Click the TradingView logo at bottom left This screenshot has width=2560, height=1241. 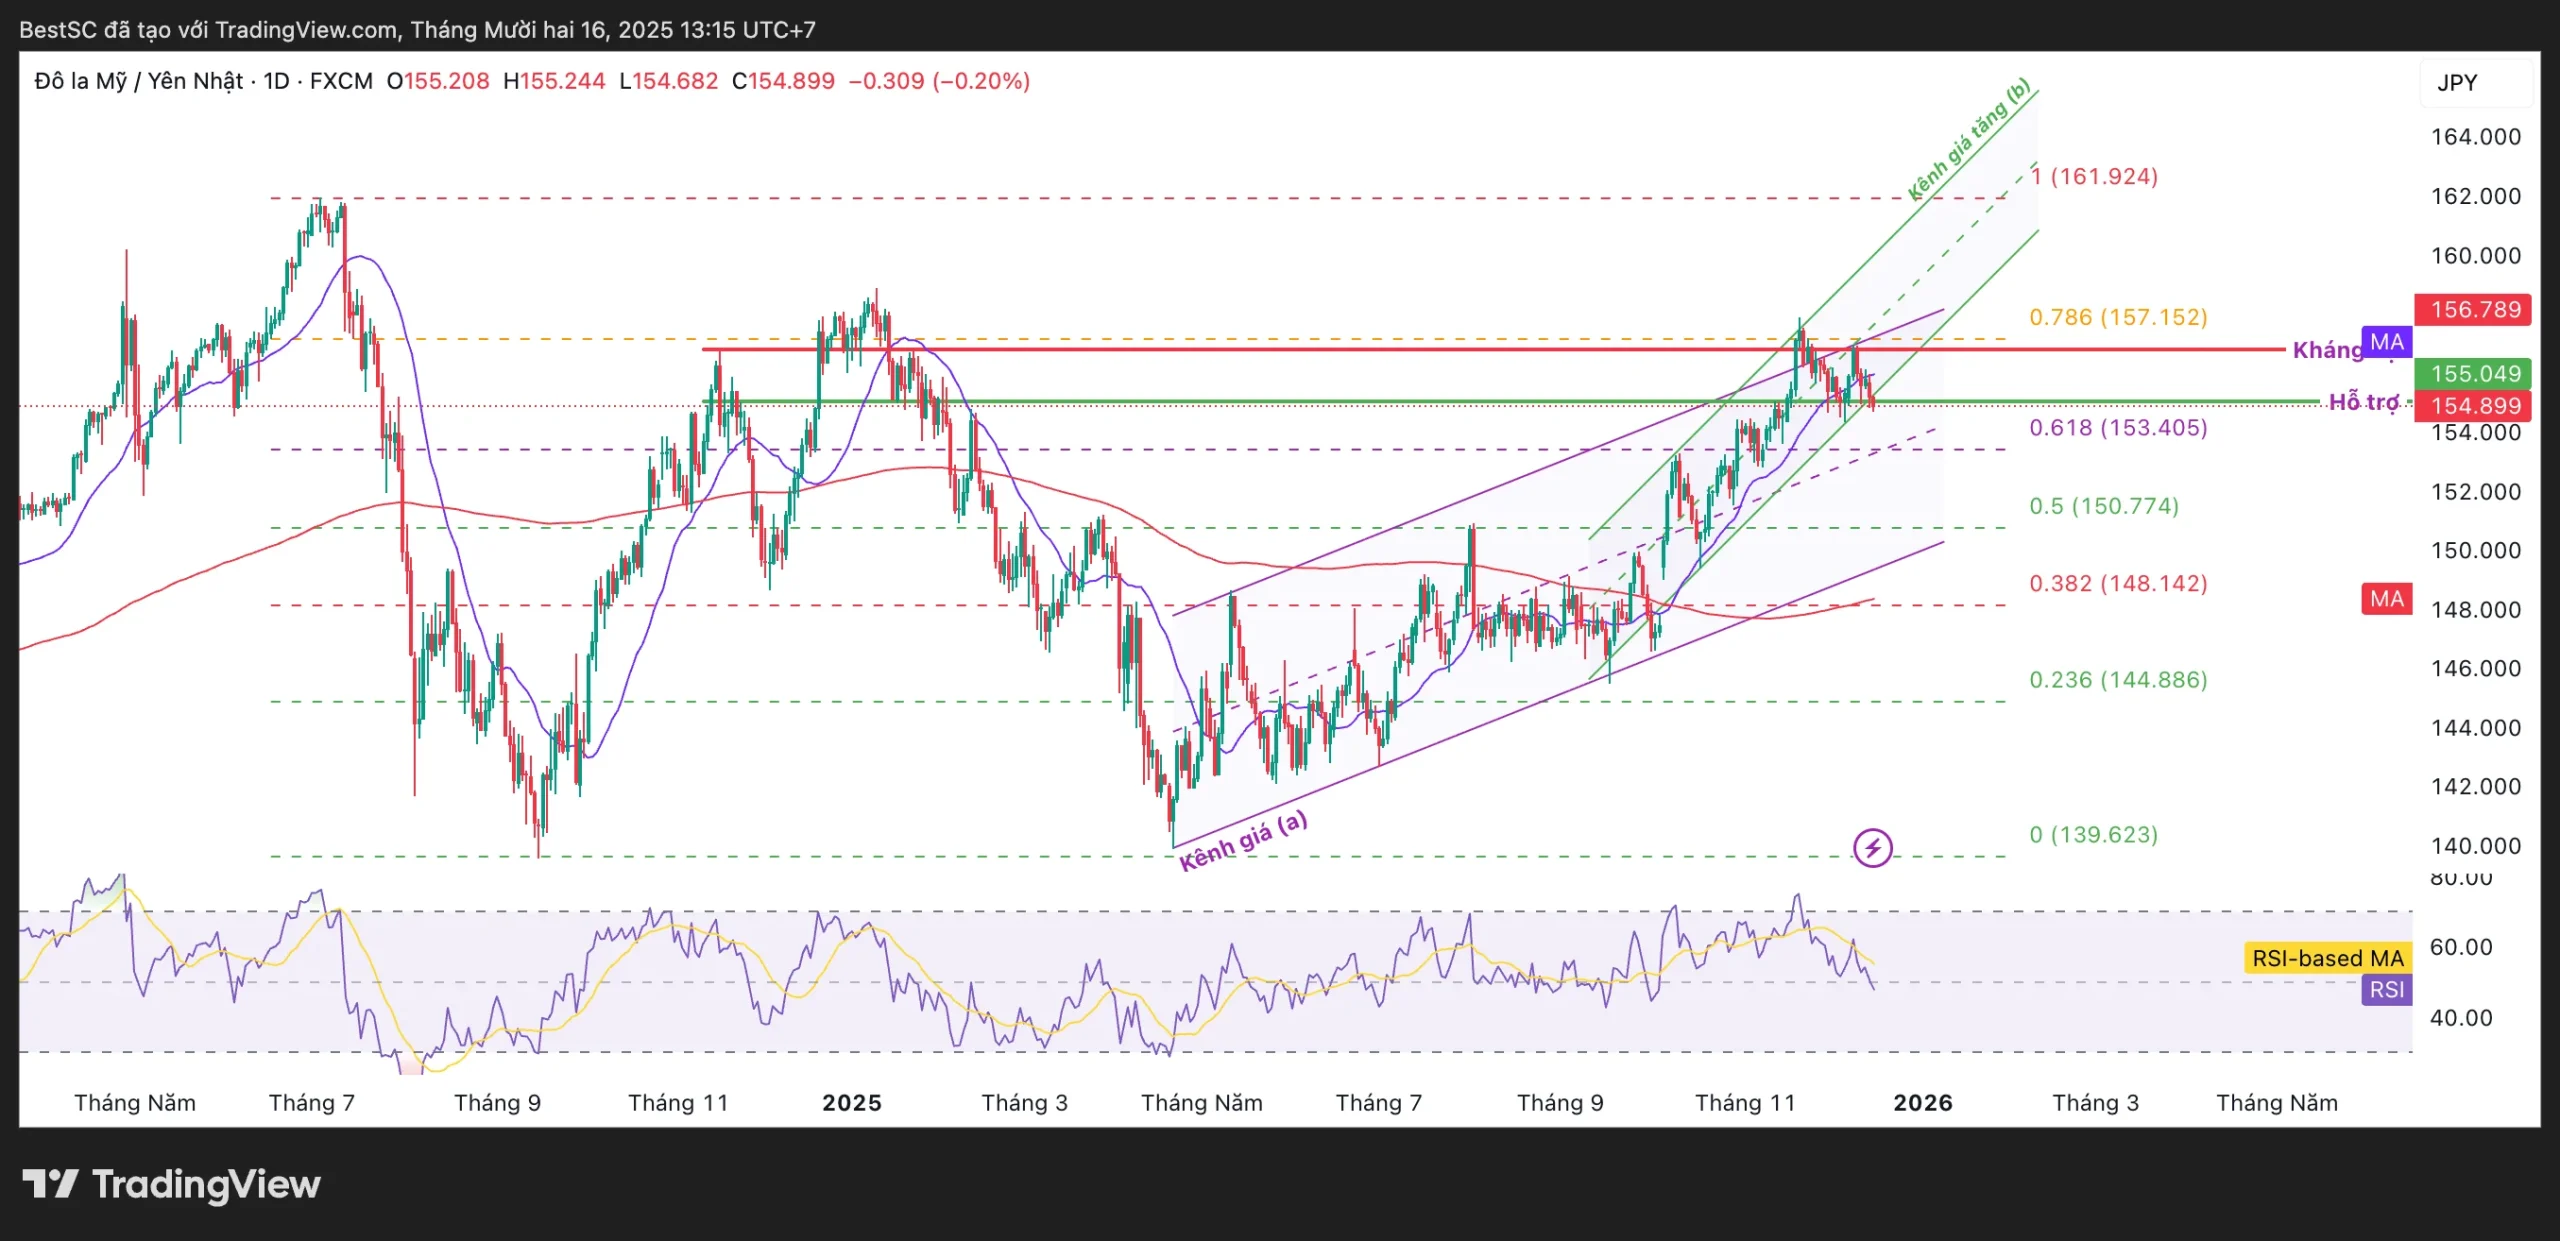click(x=171, y=1185)
